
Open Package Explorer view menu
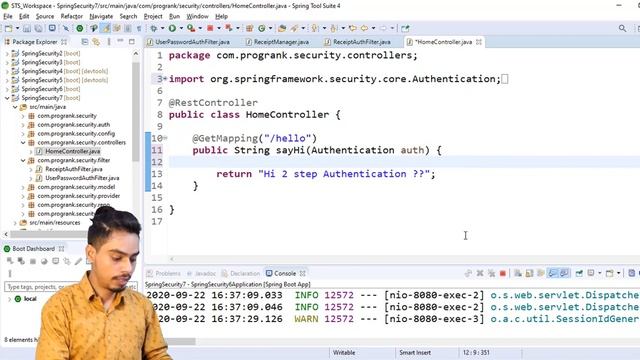click(x=109, y=42)
